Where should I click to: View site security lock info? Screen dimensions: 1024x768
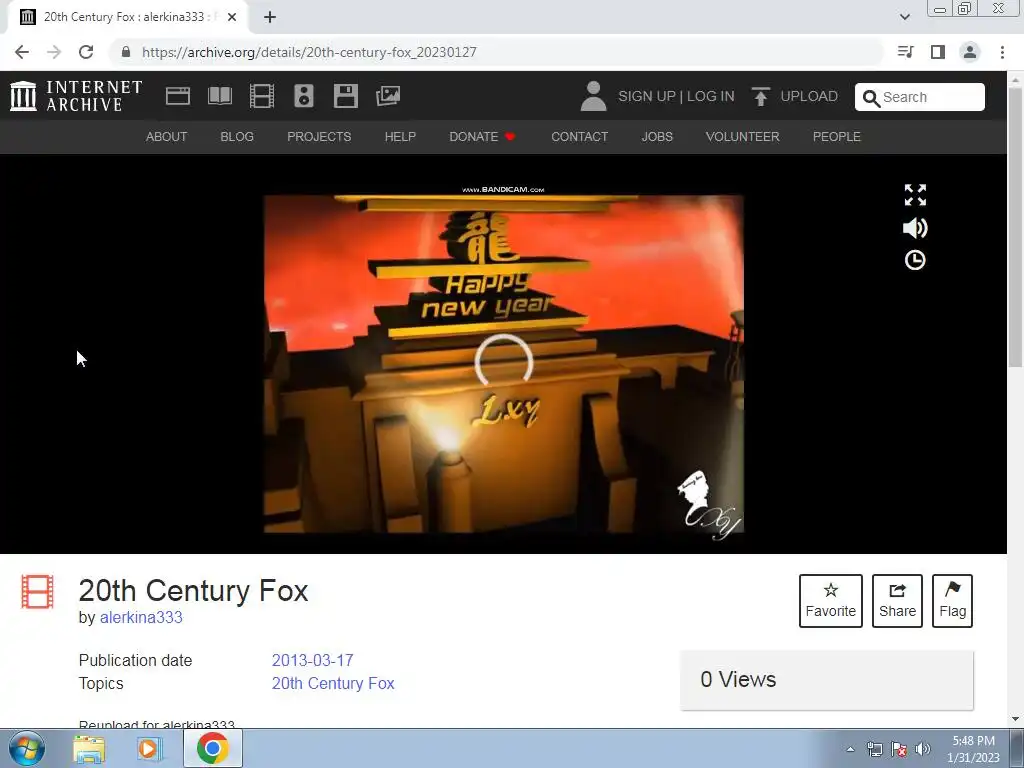(126, 52)
